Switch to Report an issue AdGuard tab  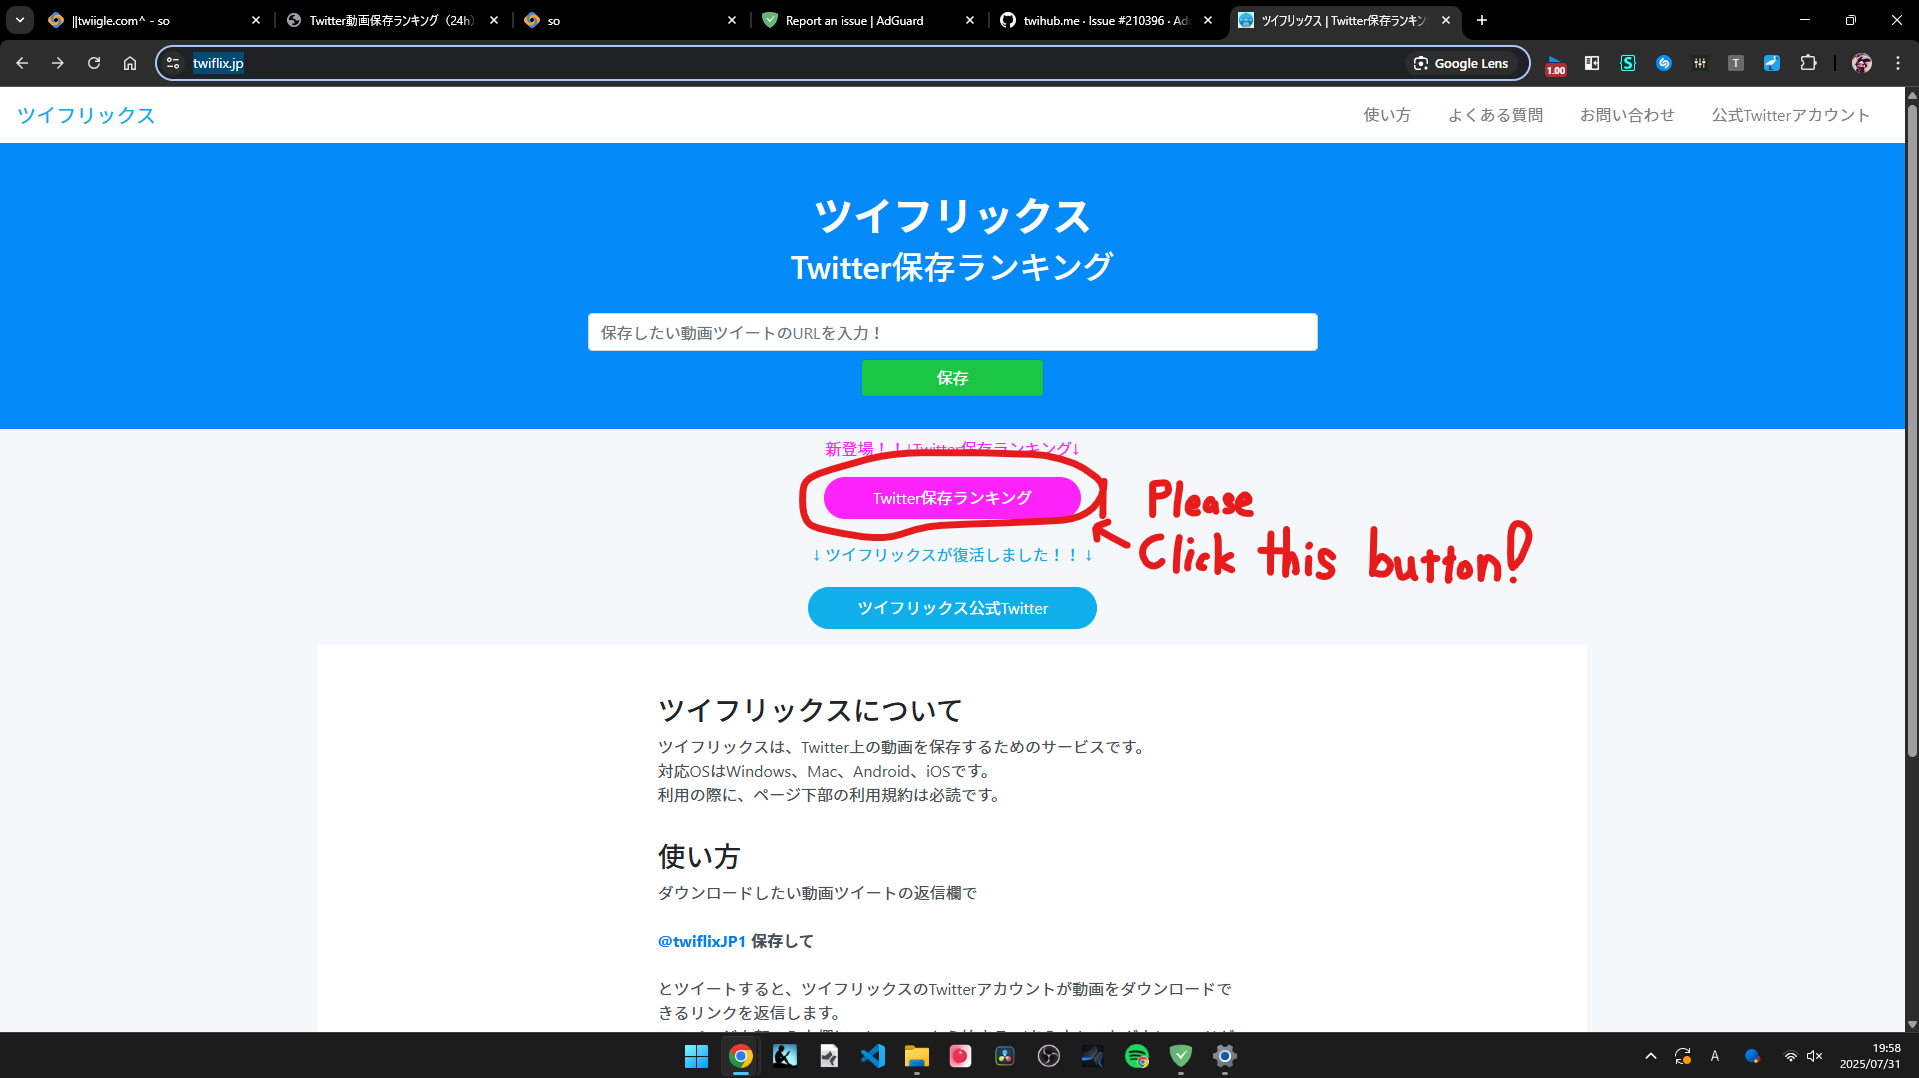click(x=866, y=20)
